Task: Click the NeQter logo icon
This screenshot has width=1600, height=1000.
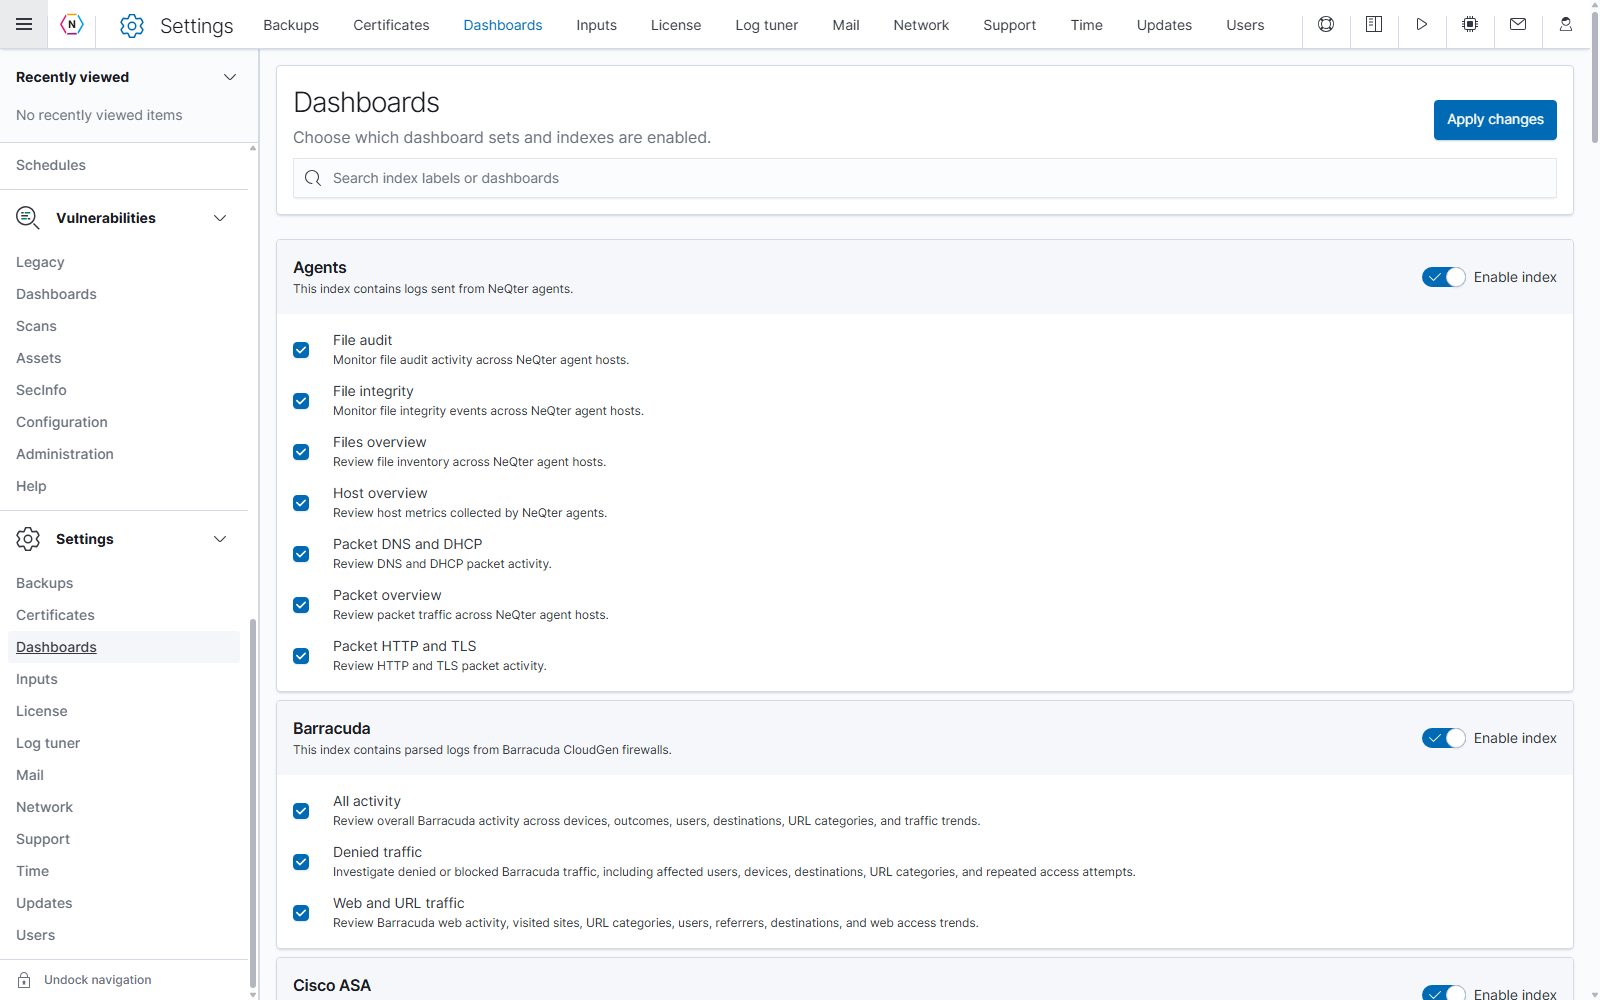Action: [x=72, y=24]
